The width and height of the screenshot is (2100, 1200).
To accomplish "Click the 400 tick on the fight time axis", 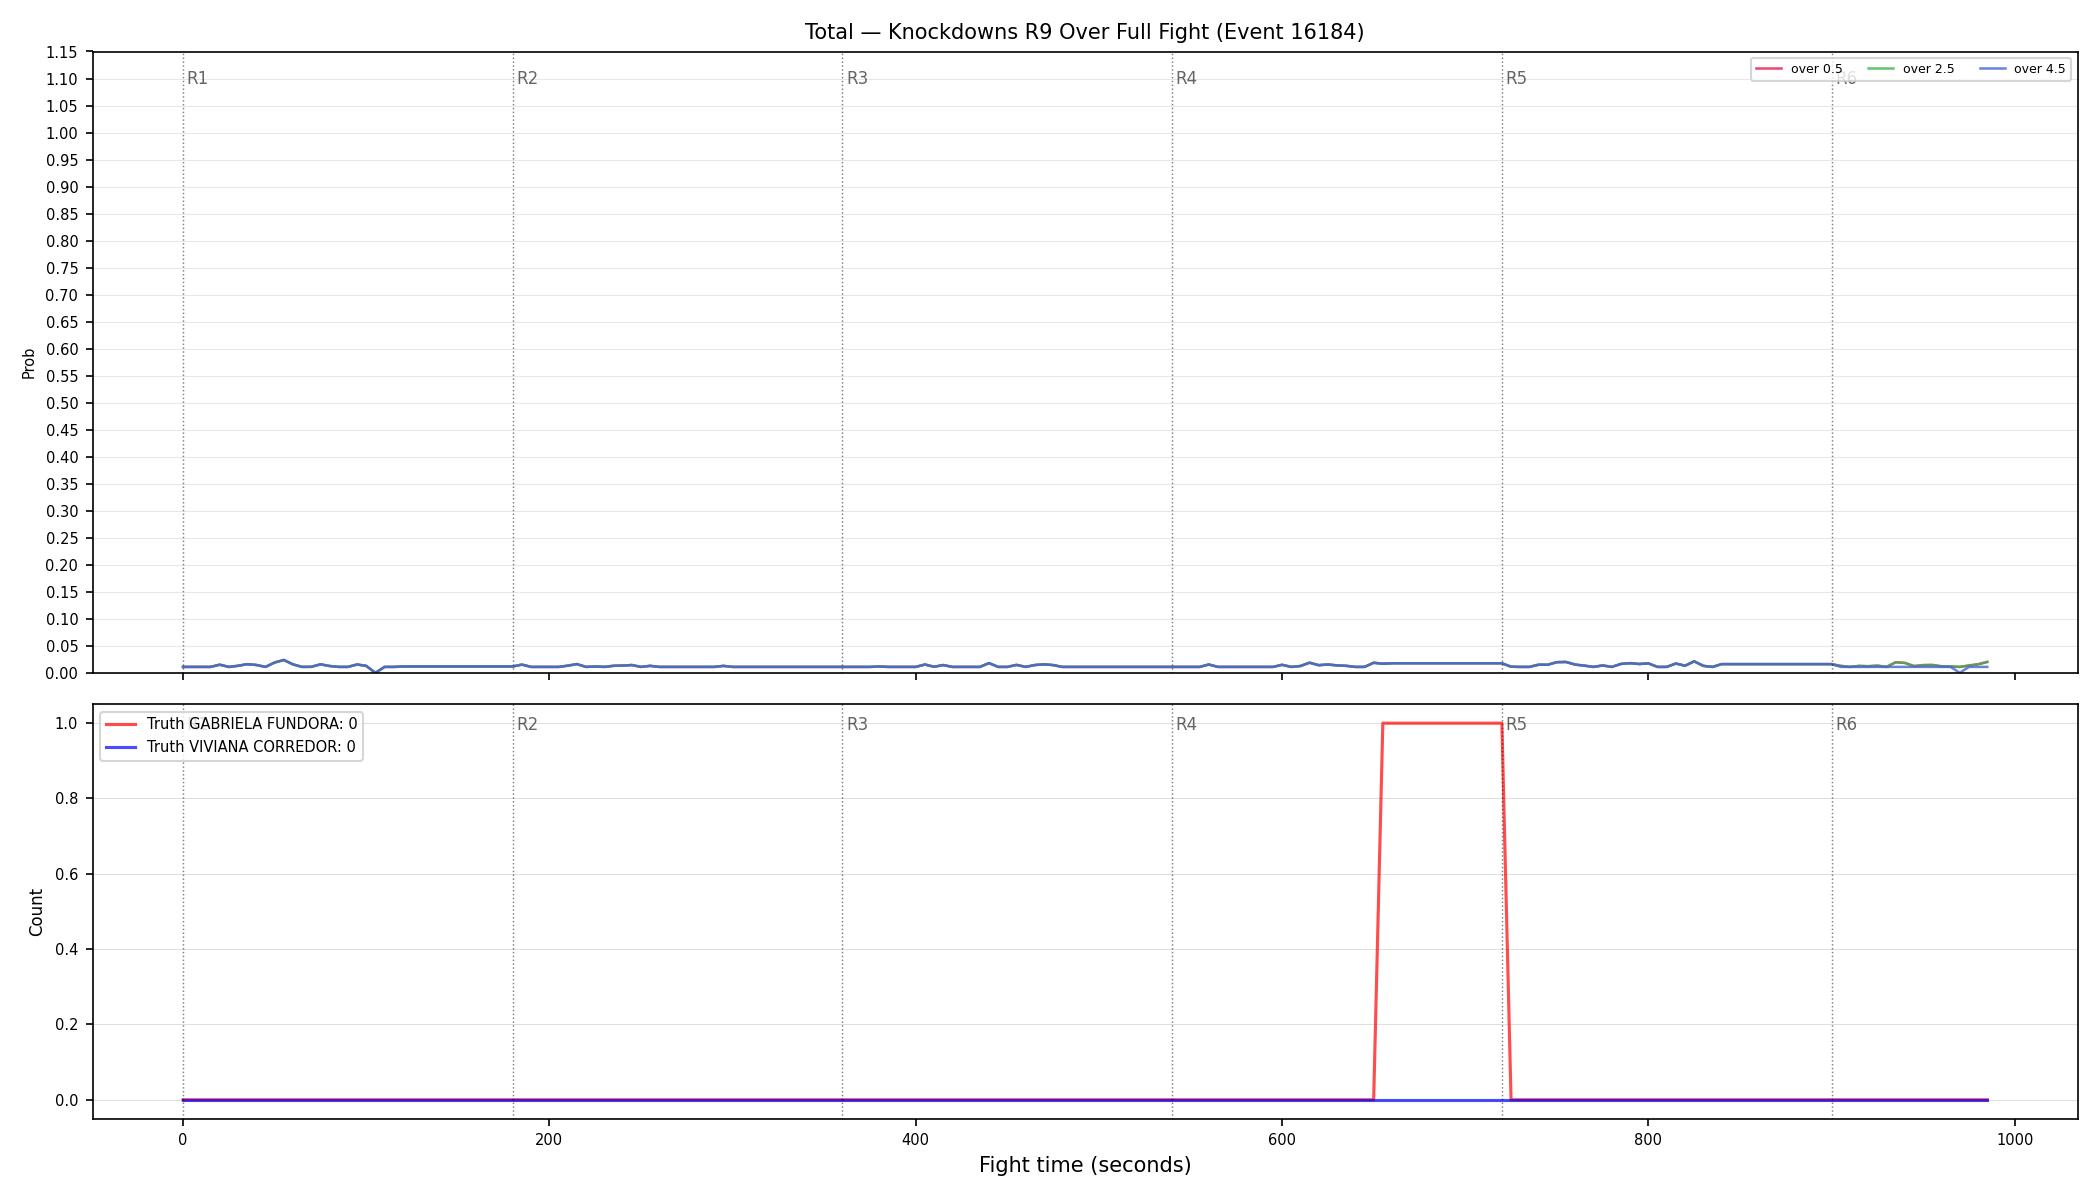I will tap(915, 1138).
